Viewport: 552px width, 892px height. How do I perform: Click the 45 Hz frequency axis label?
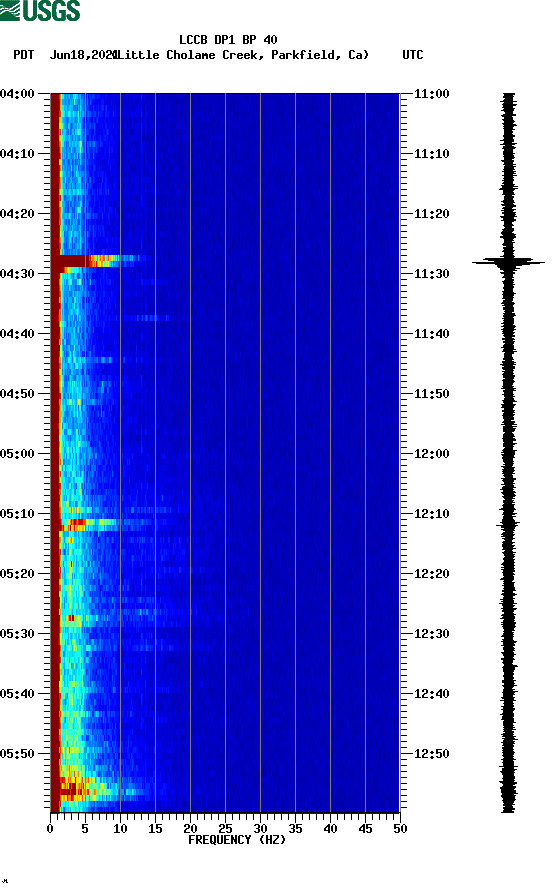[365, 829]
